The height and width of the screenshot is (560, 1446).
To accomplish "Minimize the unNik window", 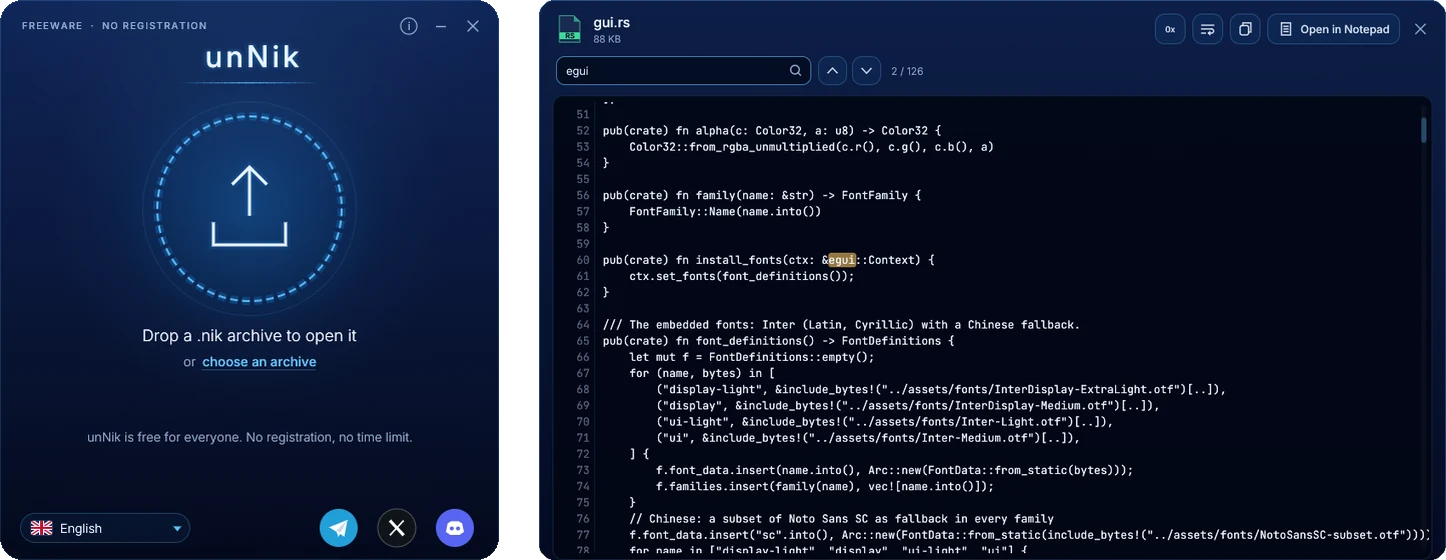I will tap(441, 26).
